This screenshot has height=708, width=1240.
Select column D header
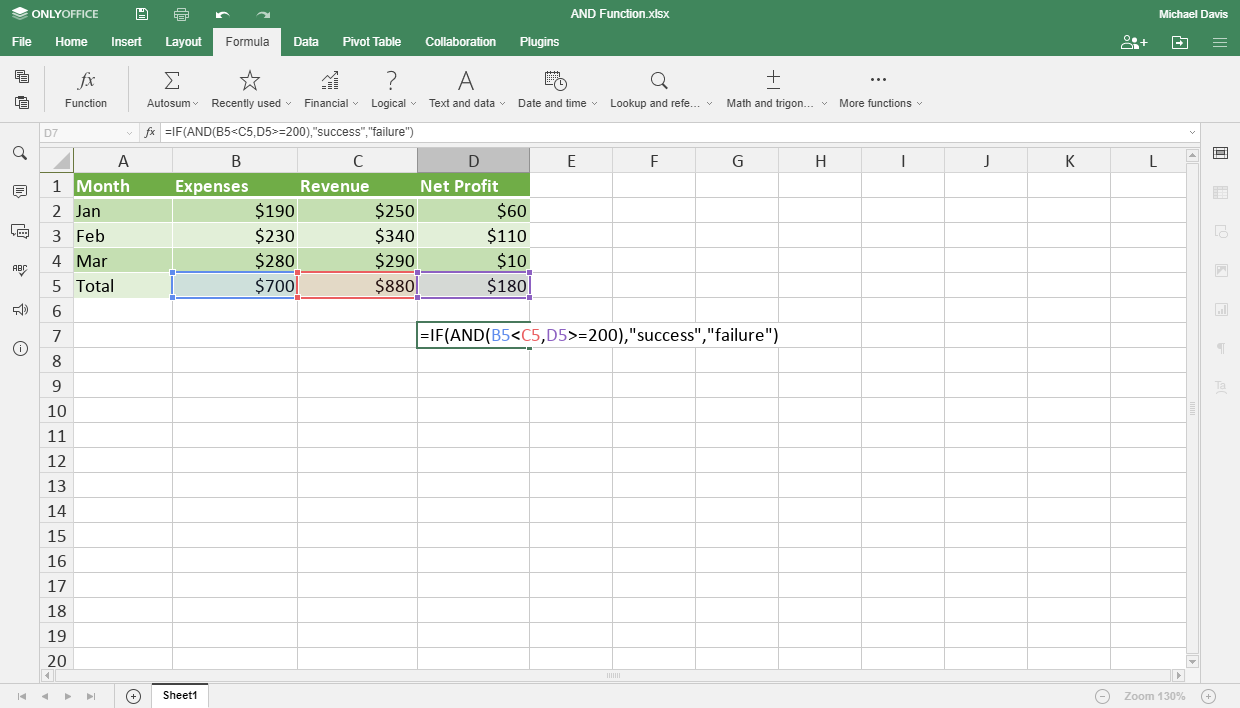pyautogui.click(x=473, y=161)
